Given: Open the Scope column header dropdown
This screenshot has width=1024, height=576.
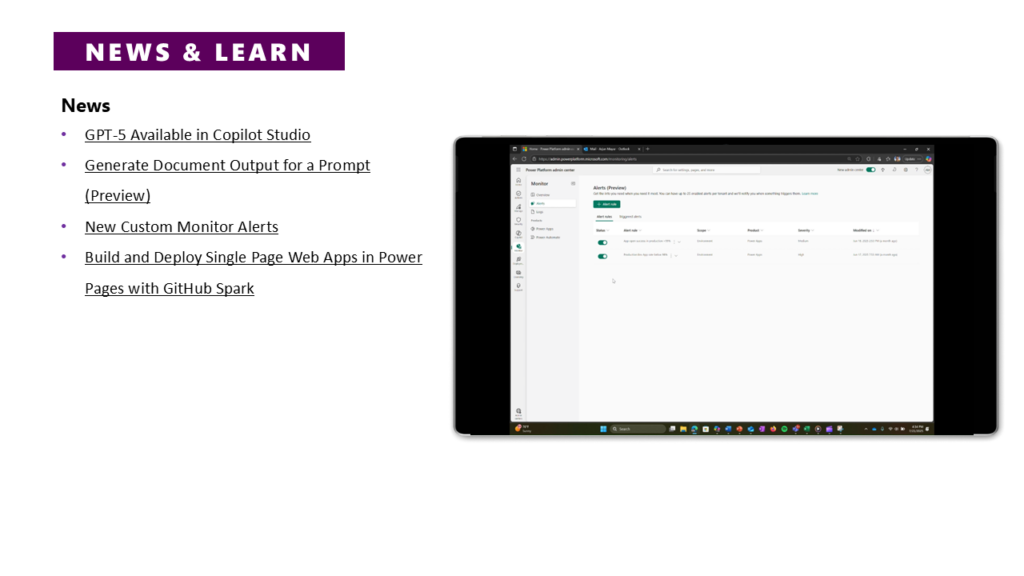Looking at the screenshot, I should point(709,231).
